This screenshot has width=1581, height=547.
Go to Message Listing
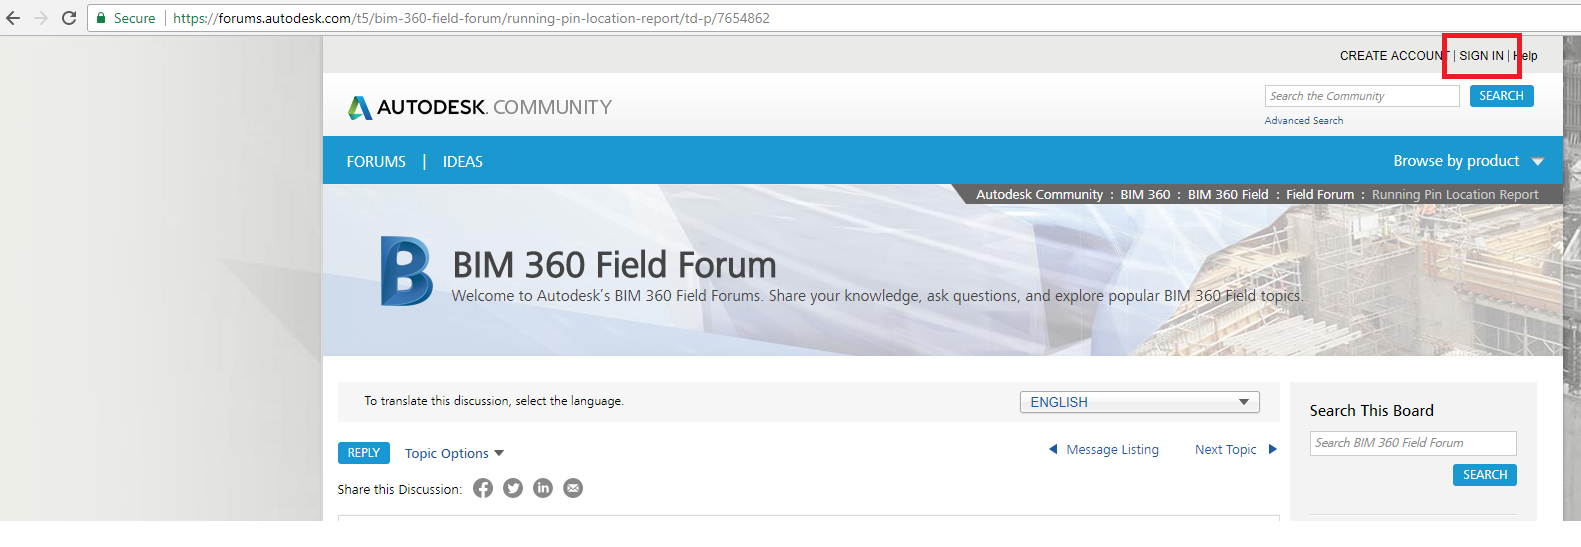(x=1112, y=450)
